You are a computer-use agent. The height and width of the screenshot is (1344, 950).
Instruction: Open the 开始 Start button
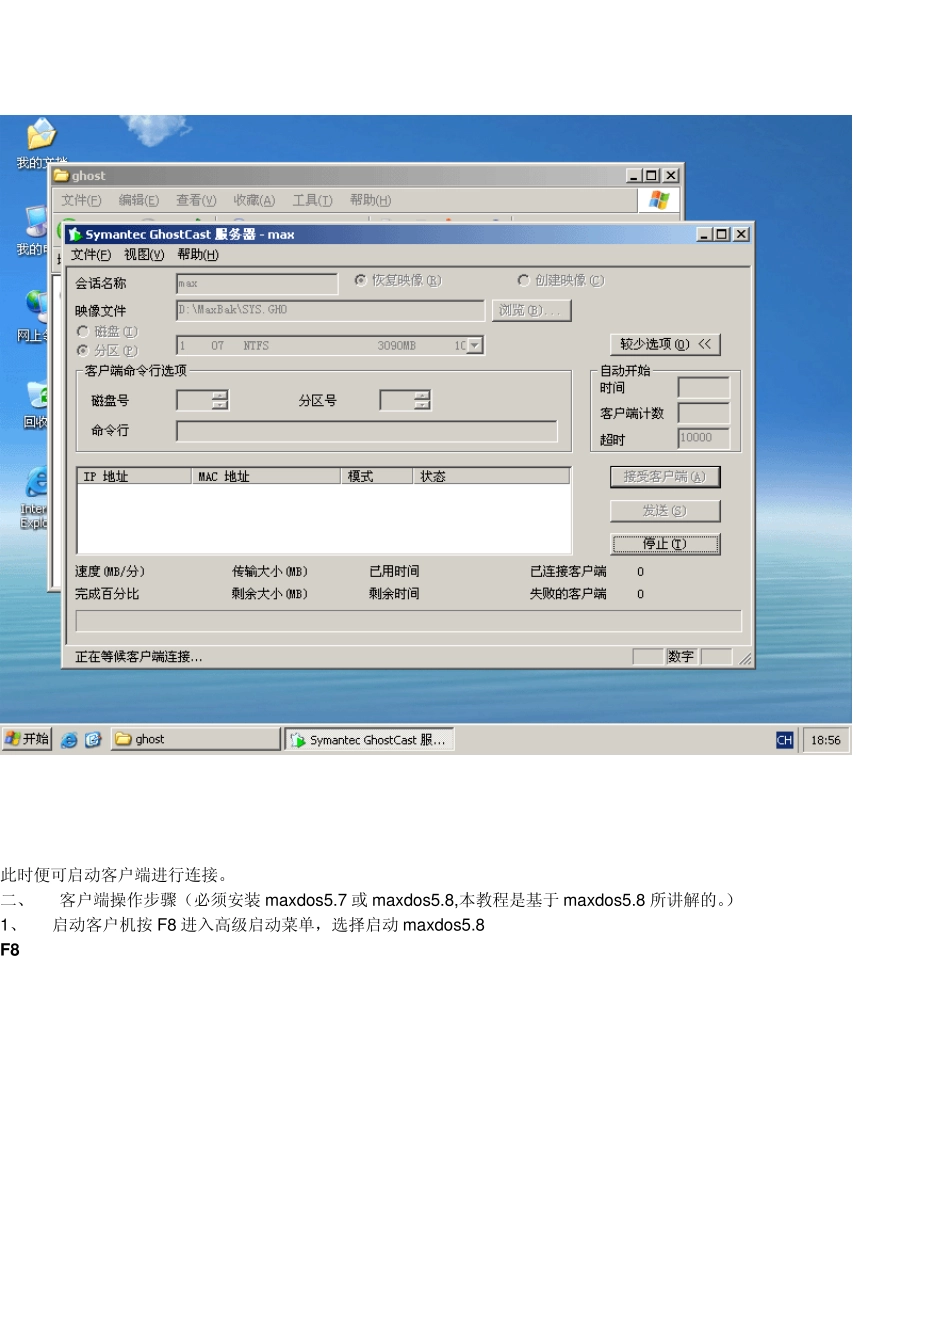point(27,739)
